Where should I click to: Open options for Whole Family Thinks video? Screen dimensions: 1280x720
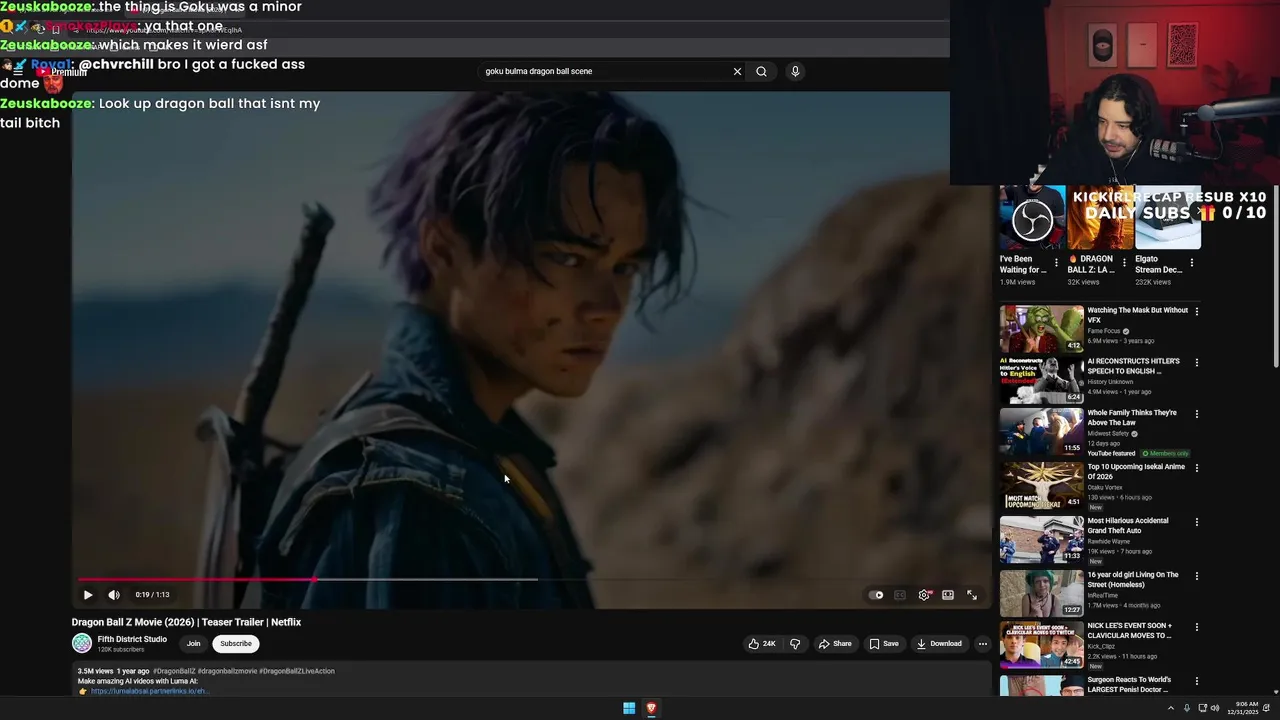(1196, 413)
